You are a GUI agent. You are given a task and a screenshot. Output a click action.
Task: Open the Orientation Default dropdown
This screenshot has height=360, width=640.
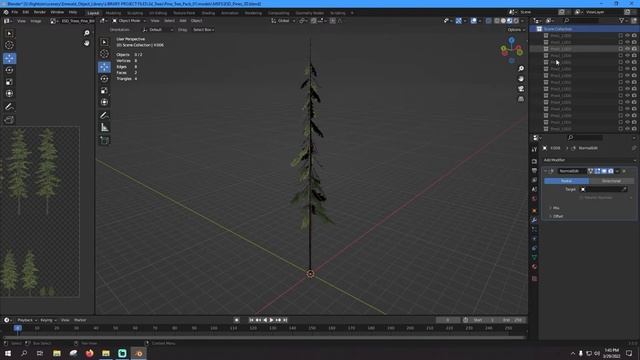(x=158, y=30)
